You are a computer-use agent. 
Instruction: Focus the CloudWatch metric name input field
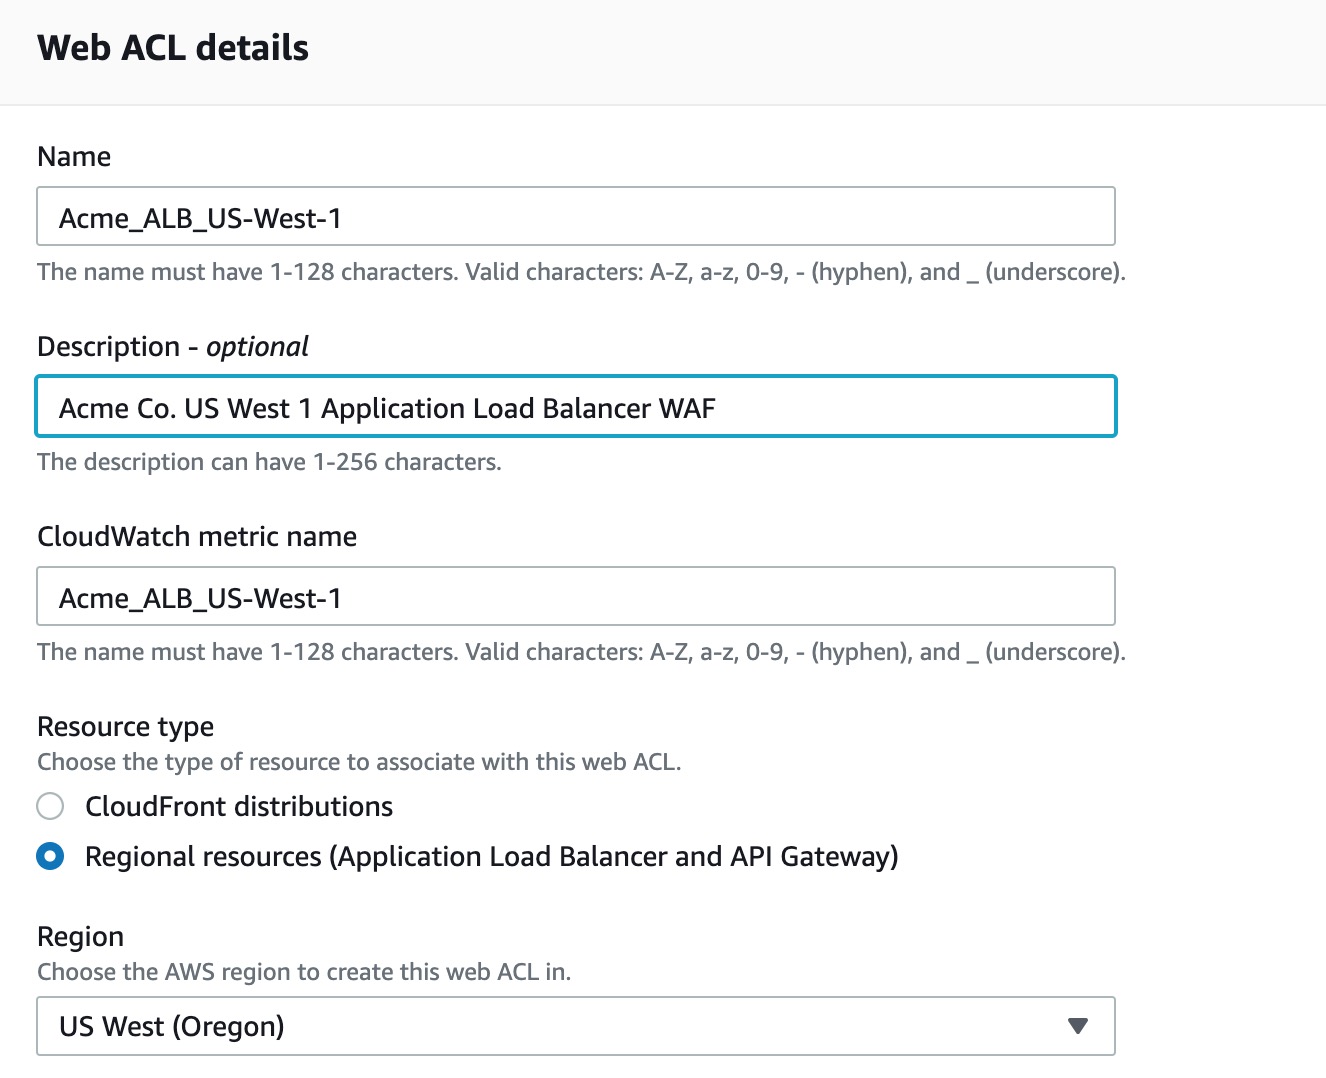point(576,596)
